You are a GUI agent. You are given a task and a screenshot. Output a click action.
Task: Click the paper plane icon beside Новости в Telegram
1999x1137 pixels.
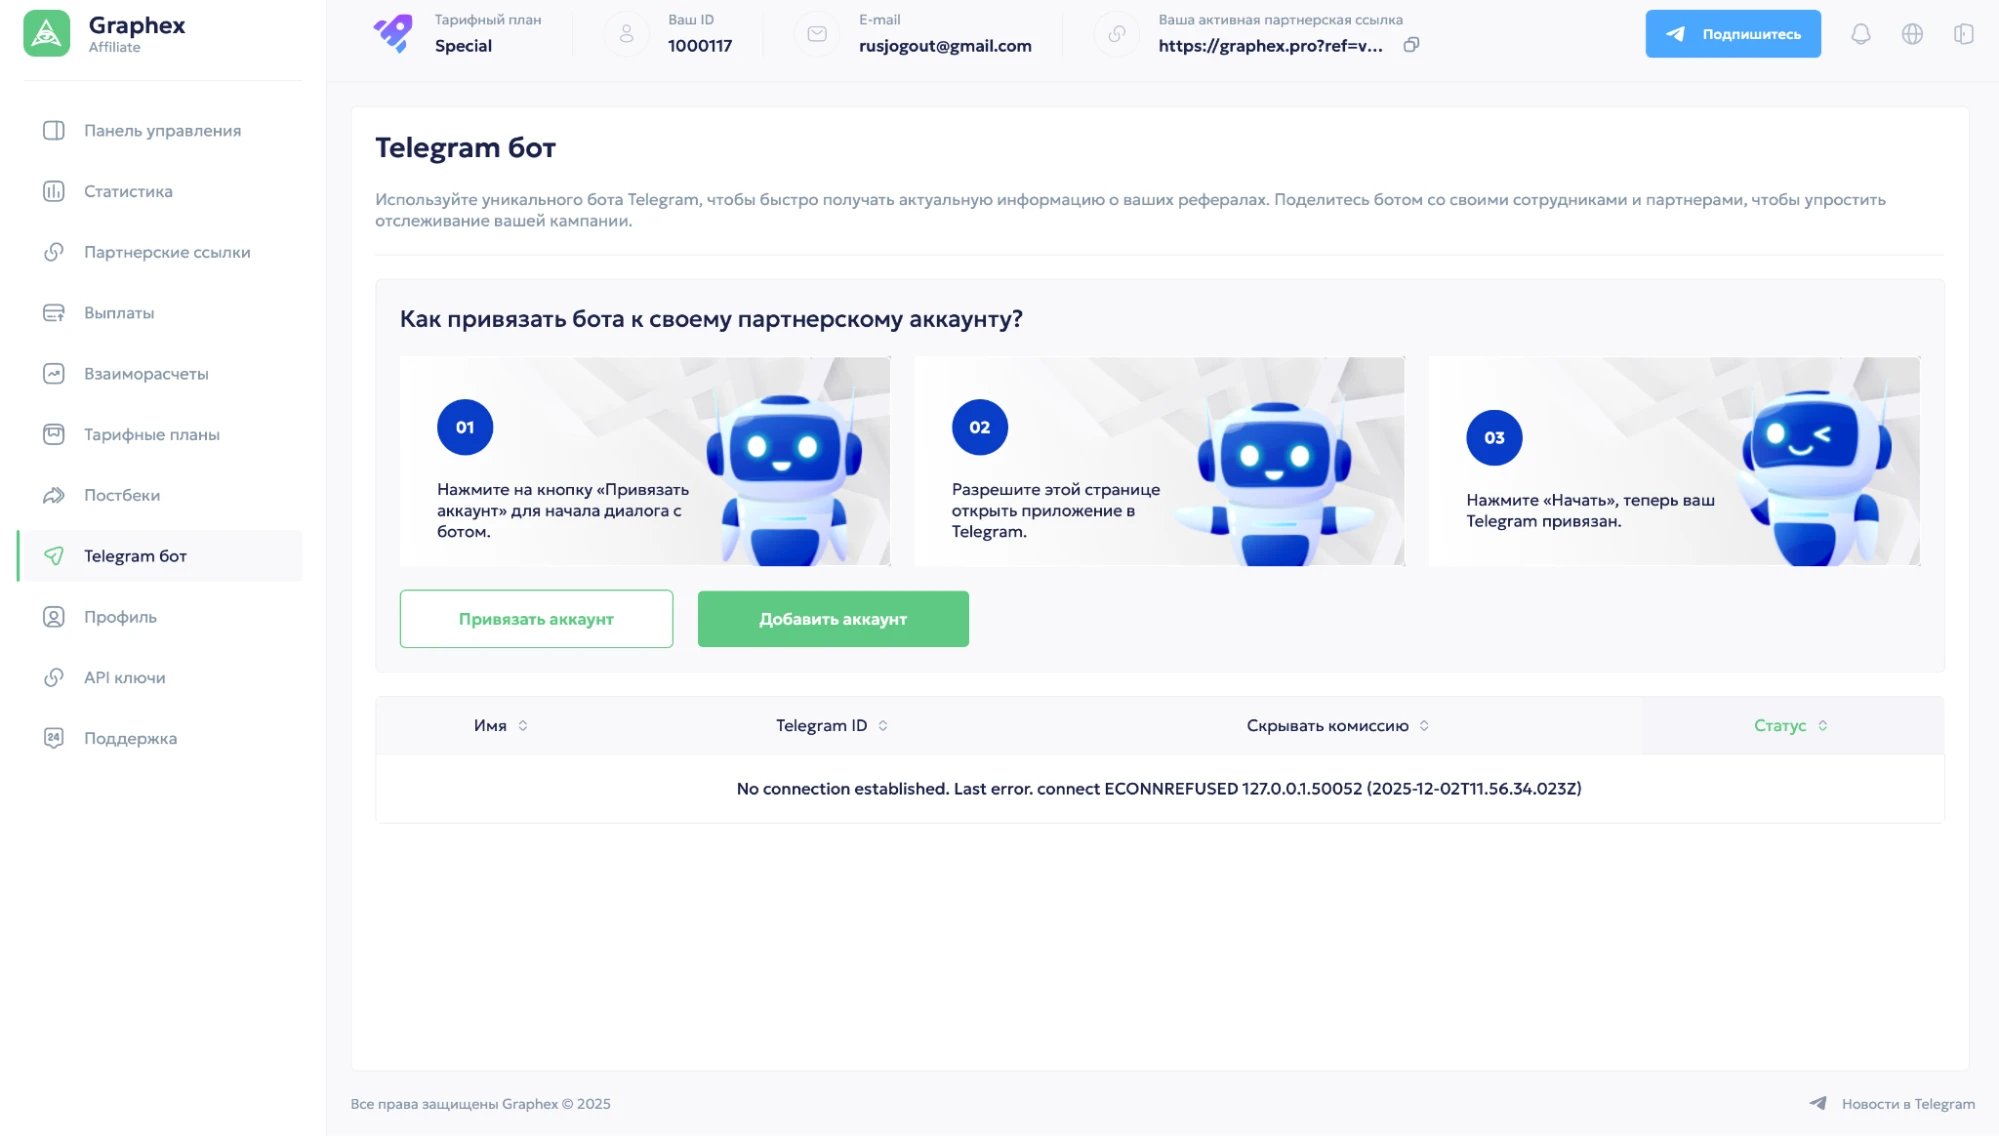[1818, 1104]
